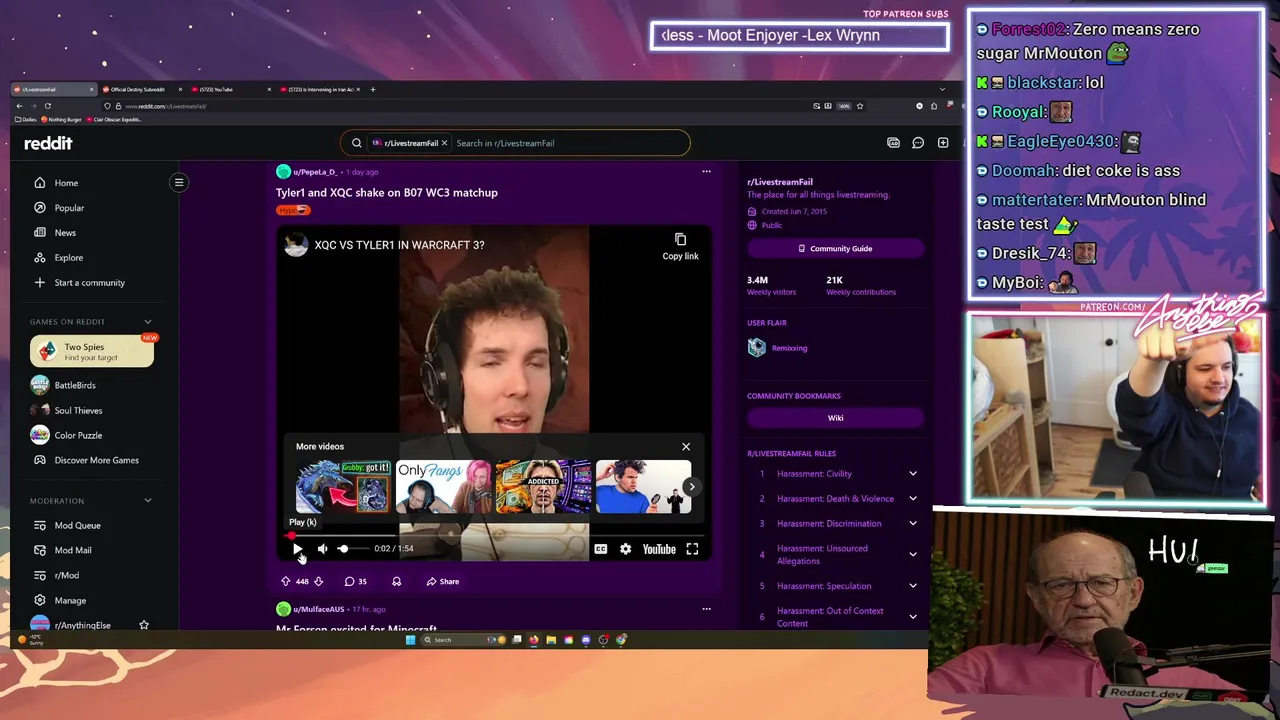The image size is (1280, 720).
Task: Open r/Mod feed
Action: coord(67,575)
